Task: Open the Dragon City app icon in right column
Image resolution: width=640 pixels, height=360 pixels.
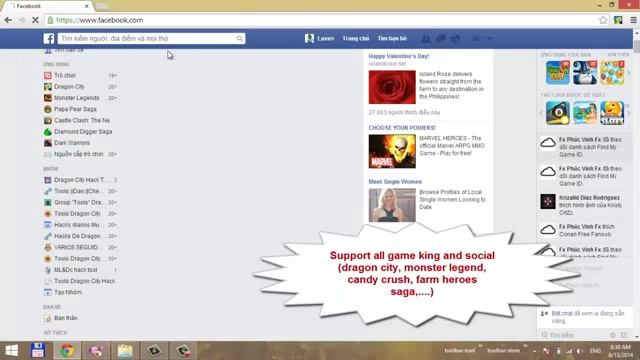Action: click(558, 73)
